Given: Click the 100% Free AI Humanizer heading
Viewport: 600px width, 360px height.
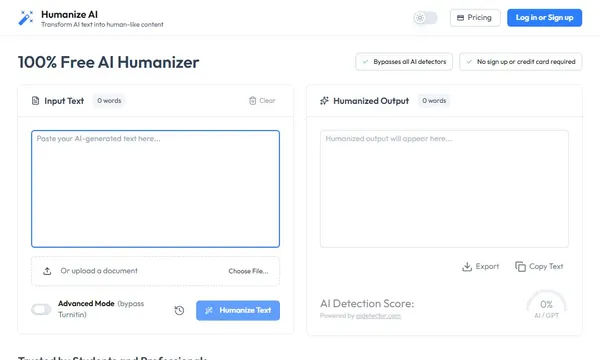Looking at the screenshot, I should point(109,62).
